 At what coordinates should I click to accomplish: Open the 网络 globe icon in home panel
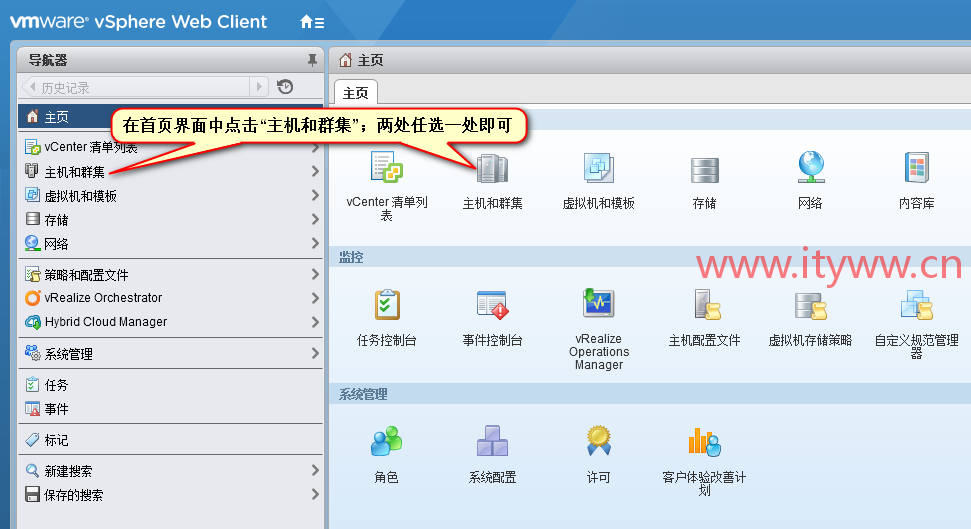[811, 167]
